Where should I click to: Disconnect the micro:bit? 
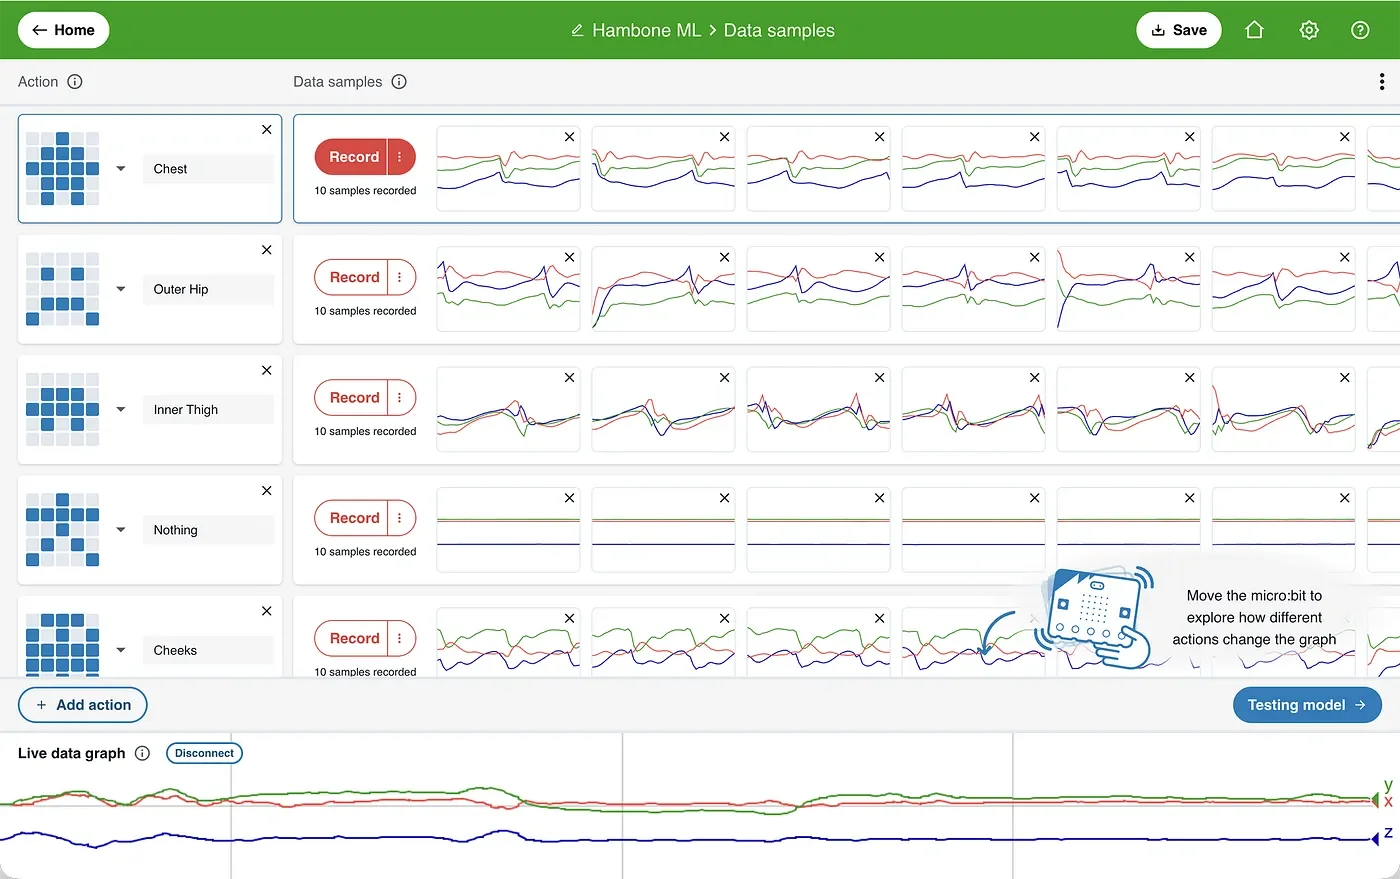click(204, 753)
